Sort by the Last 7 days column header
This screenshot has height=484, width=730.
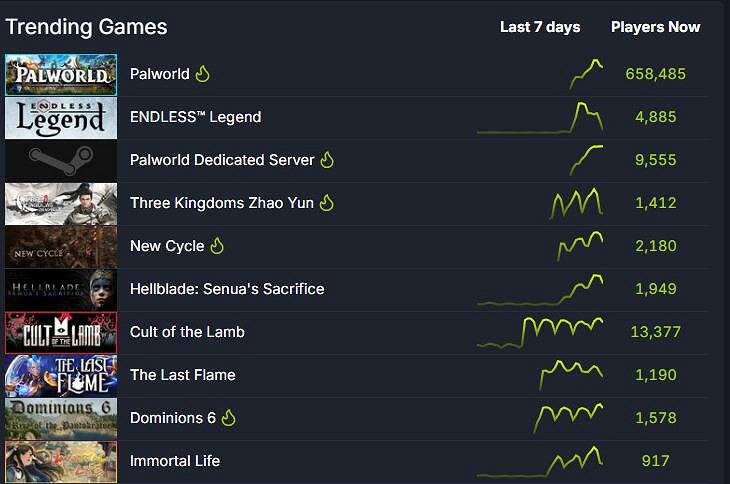click(x=540, y=27)
